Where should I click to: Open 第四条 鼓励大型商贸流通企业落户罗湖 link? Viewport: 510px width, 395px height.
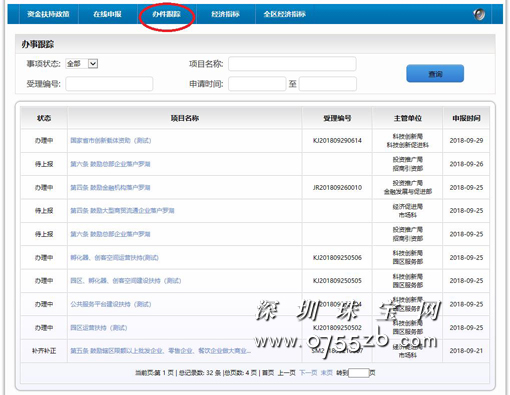coord(122,211)
